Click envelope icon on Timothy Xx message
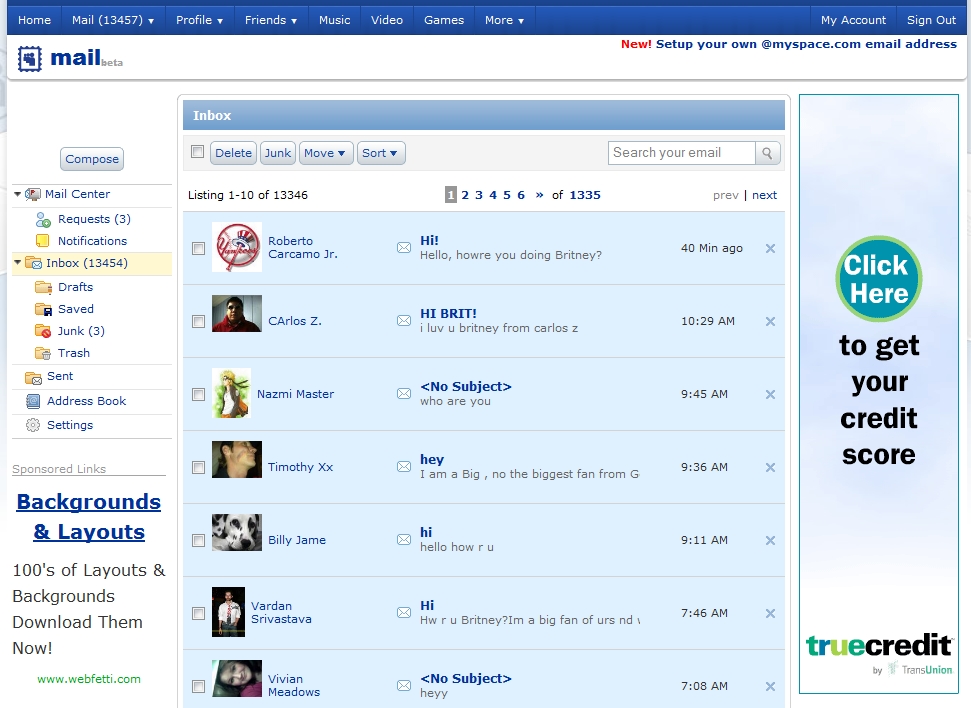This screenshot has height=708, width=971. (404, 467)
